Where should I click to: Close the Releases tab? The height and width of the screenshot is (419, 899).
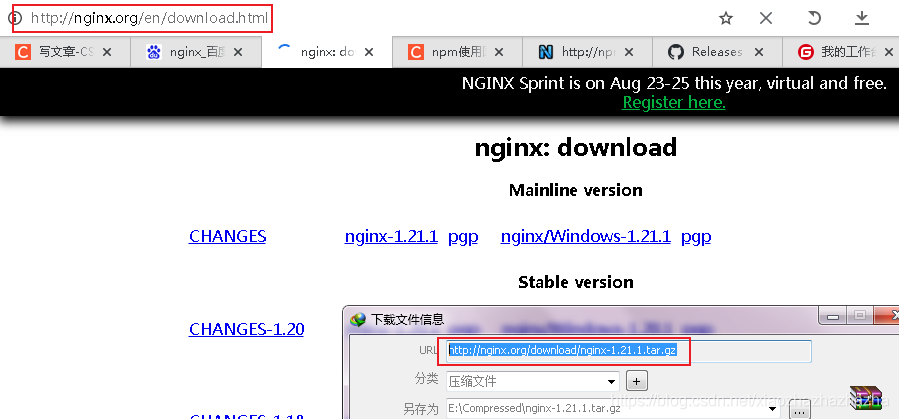759,52
